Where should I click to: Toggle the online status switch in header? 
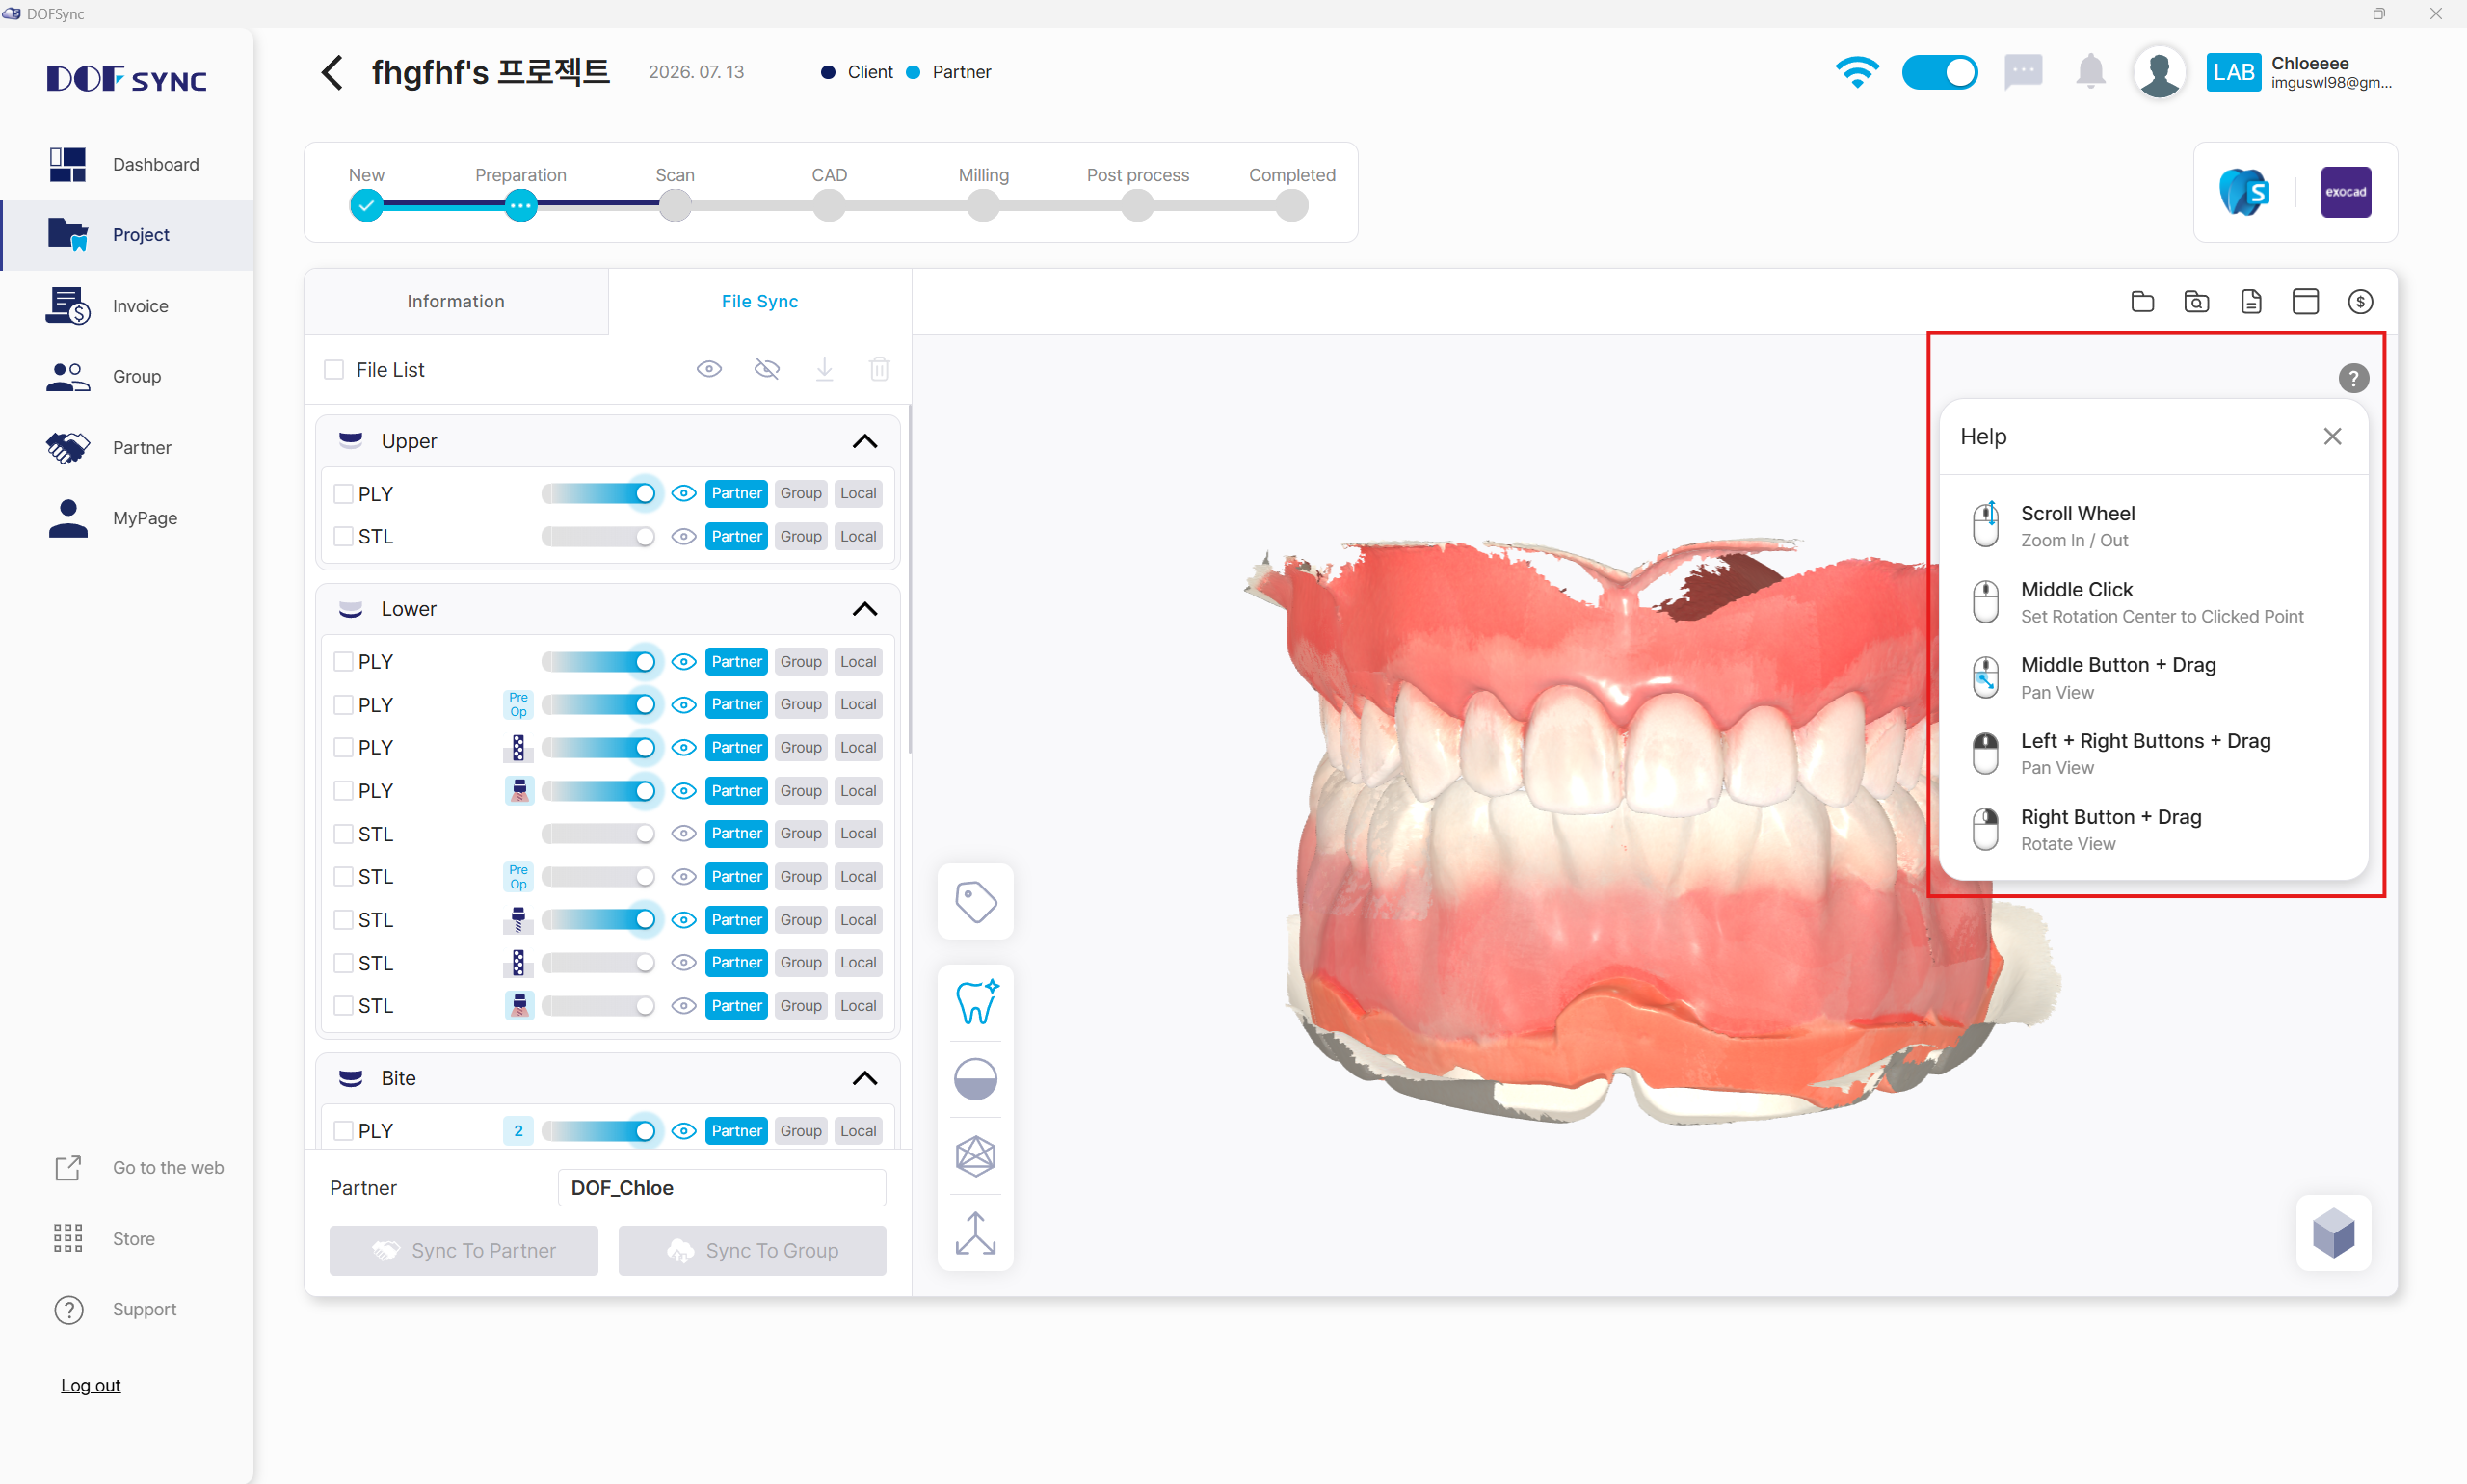coord(1938,72)
